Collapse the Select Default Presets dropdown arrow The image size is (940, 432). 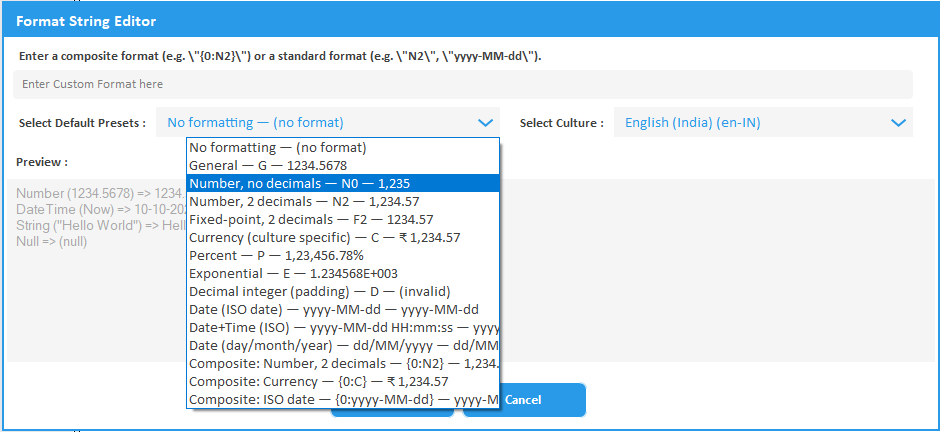(485, 123)
